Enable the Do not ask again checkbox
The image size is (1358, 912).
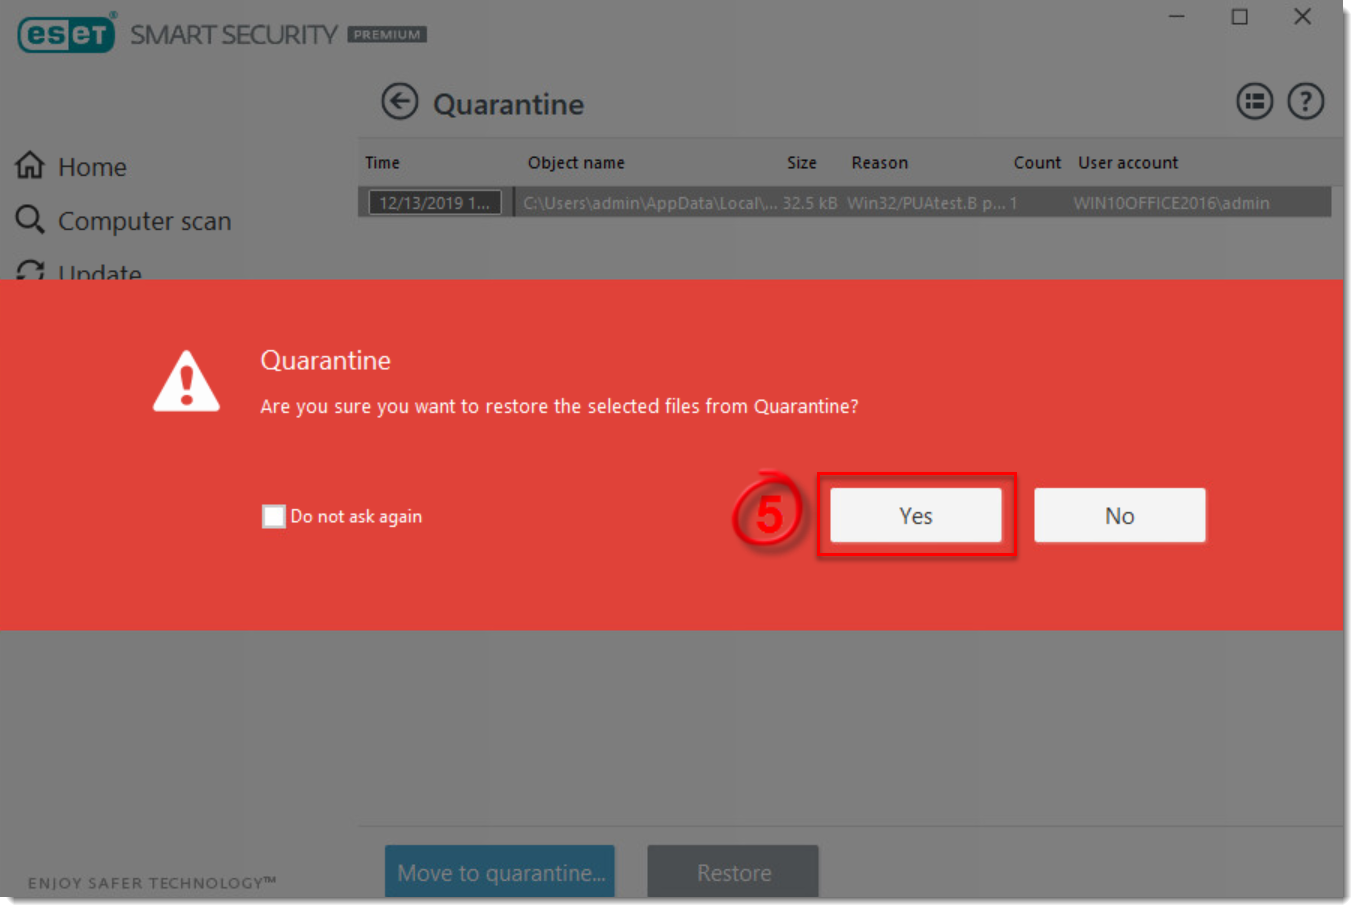pos(273,516)
